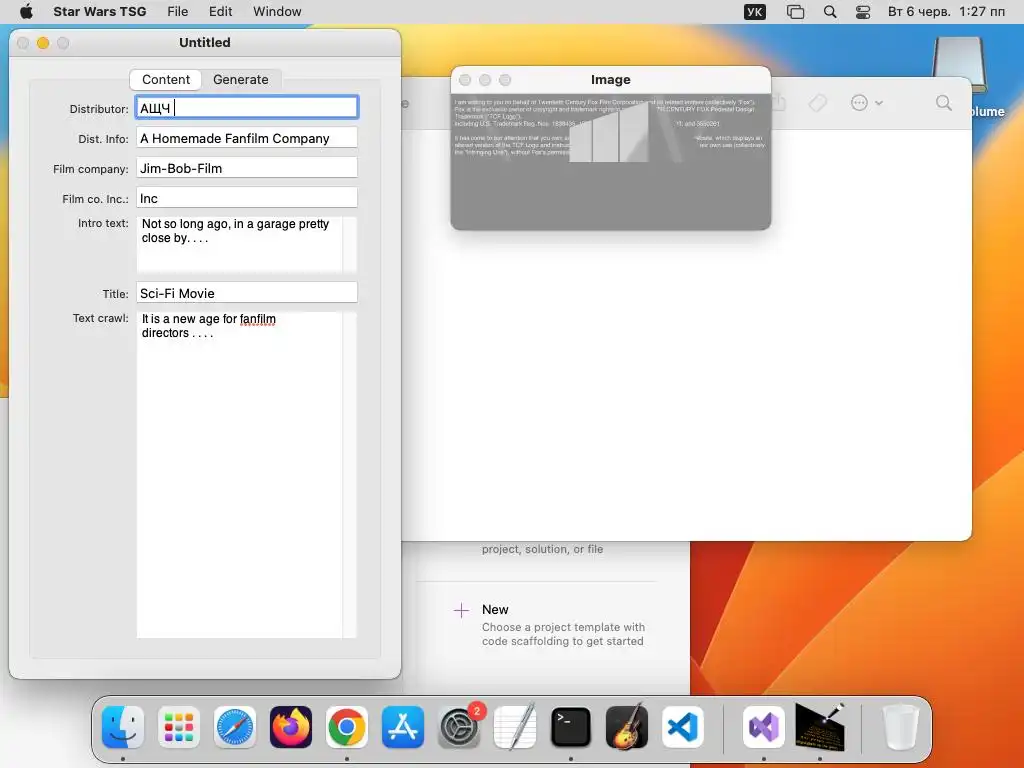The width and height of the screenshot is (1024, 768).
Task: Open Stage Manager menu bar icon
Action: (x=795, y=12)
